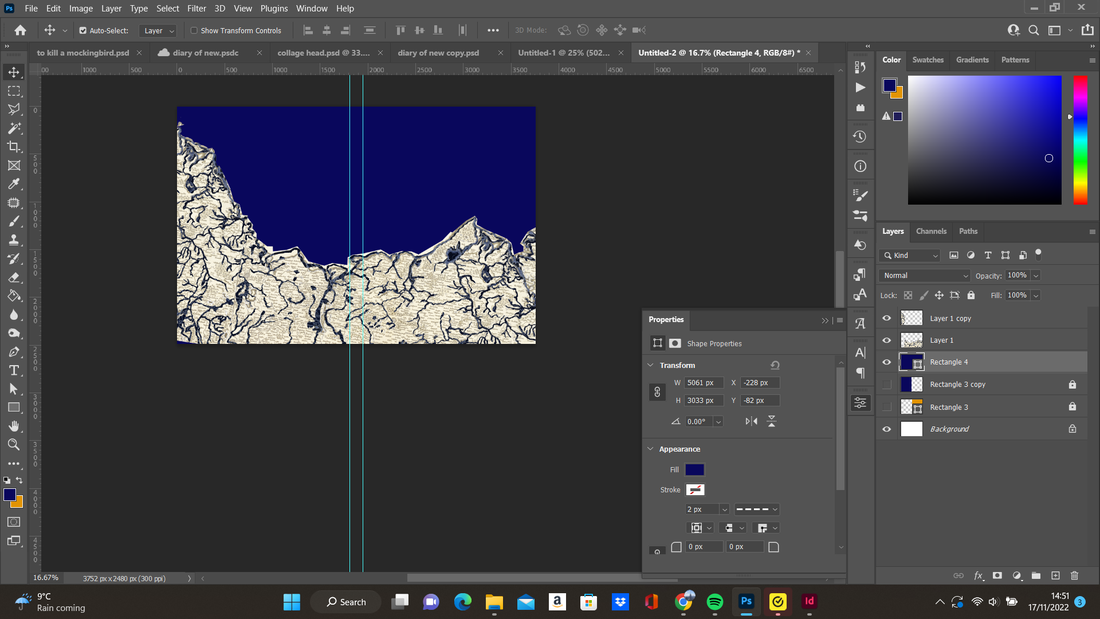The width and height of the screenshot is (1100, 619).
Task: Open the more options ellipsis in options bar
Action: point(493,30)
